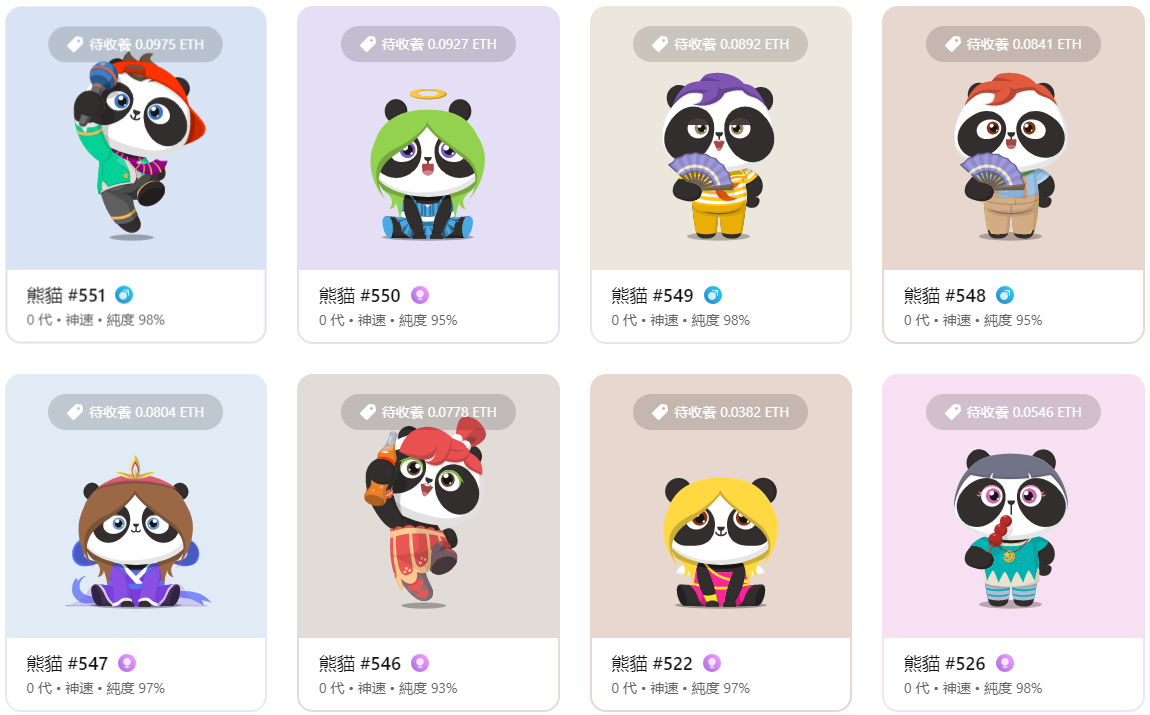Screen dimensions: 1150x715
Task: Open the 熊貓 #526 name link
Action: pos(945,664)
